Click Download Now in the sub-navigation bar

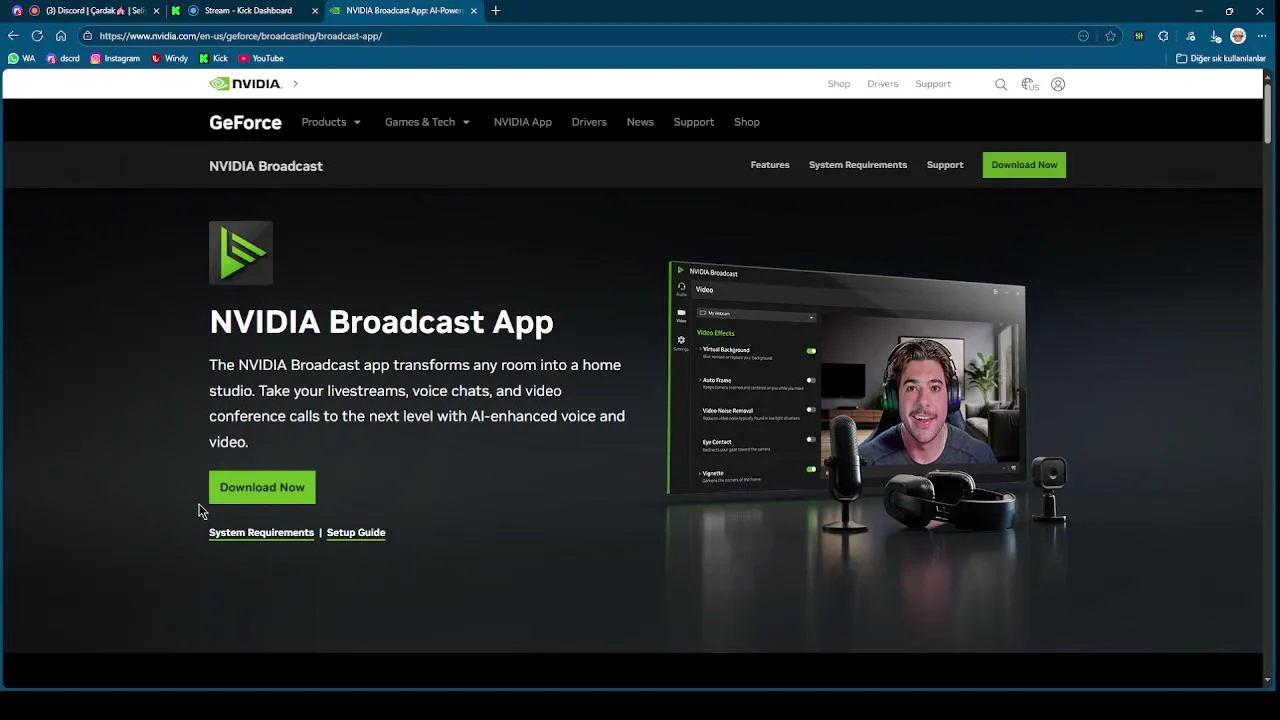click(1024, 165)
